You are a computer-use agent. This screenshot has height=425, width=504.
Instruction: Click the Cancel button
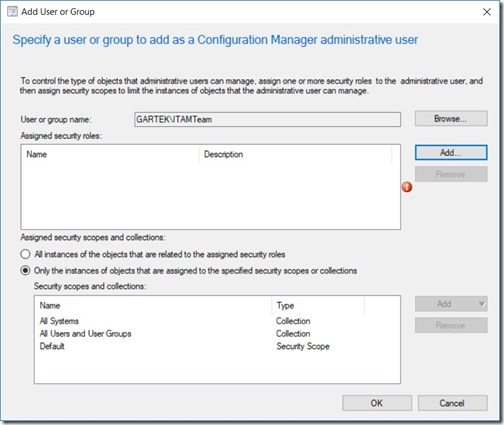point(452,403)
